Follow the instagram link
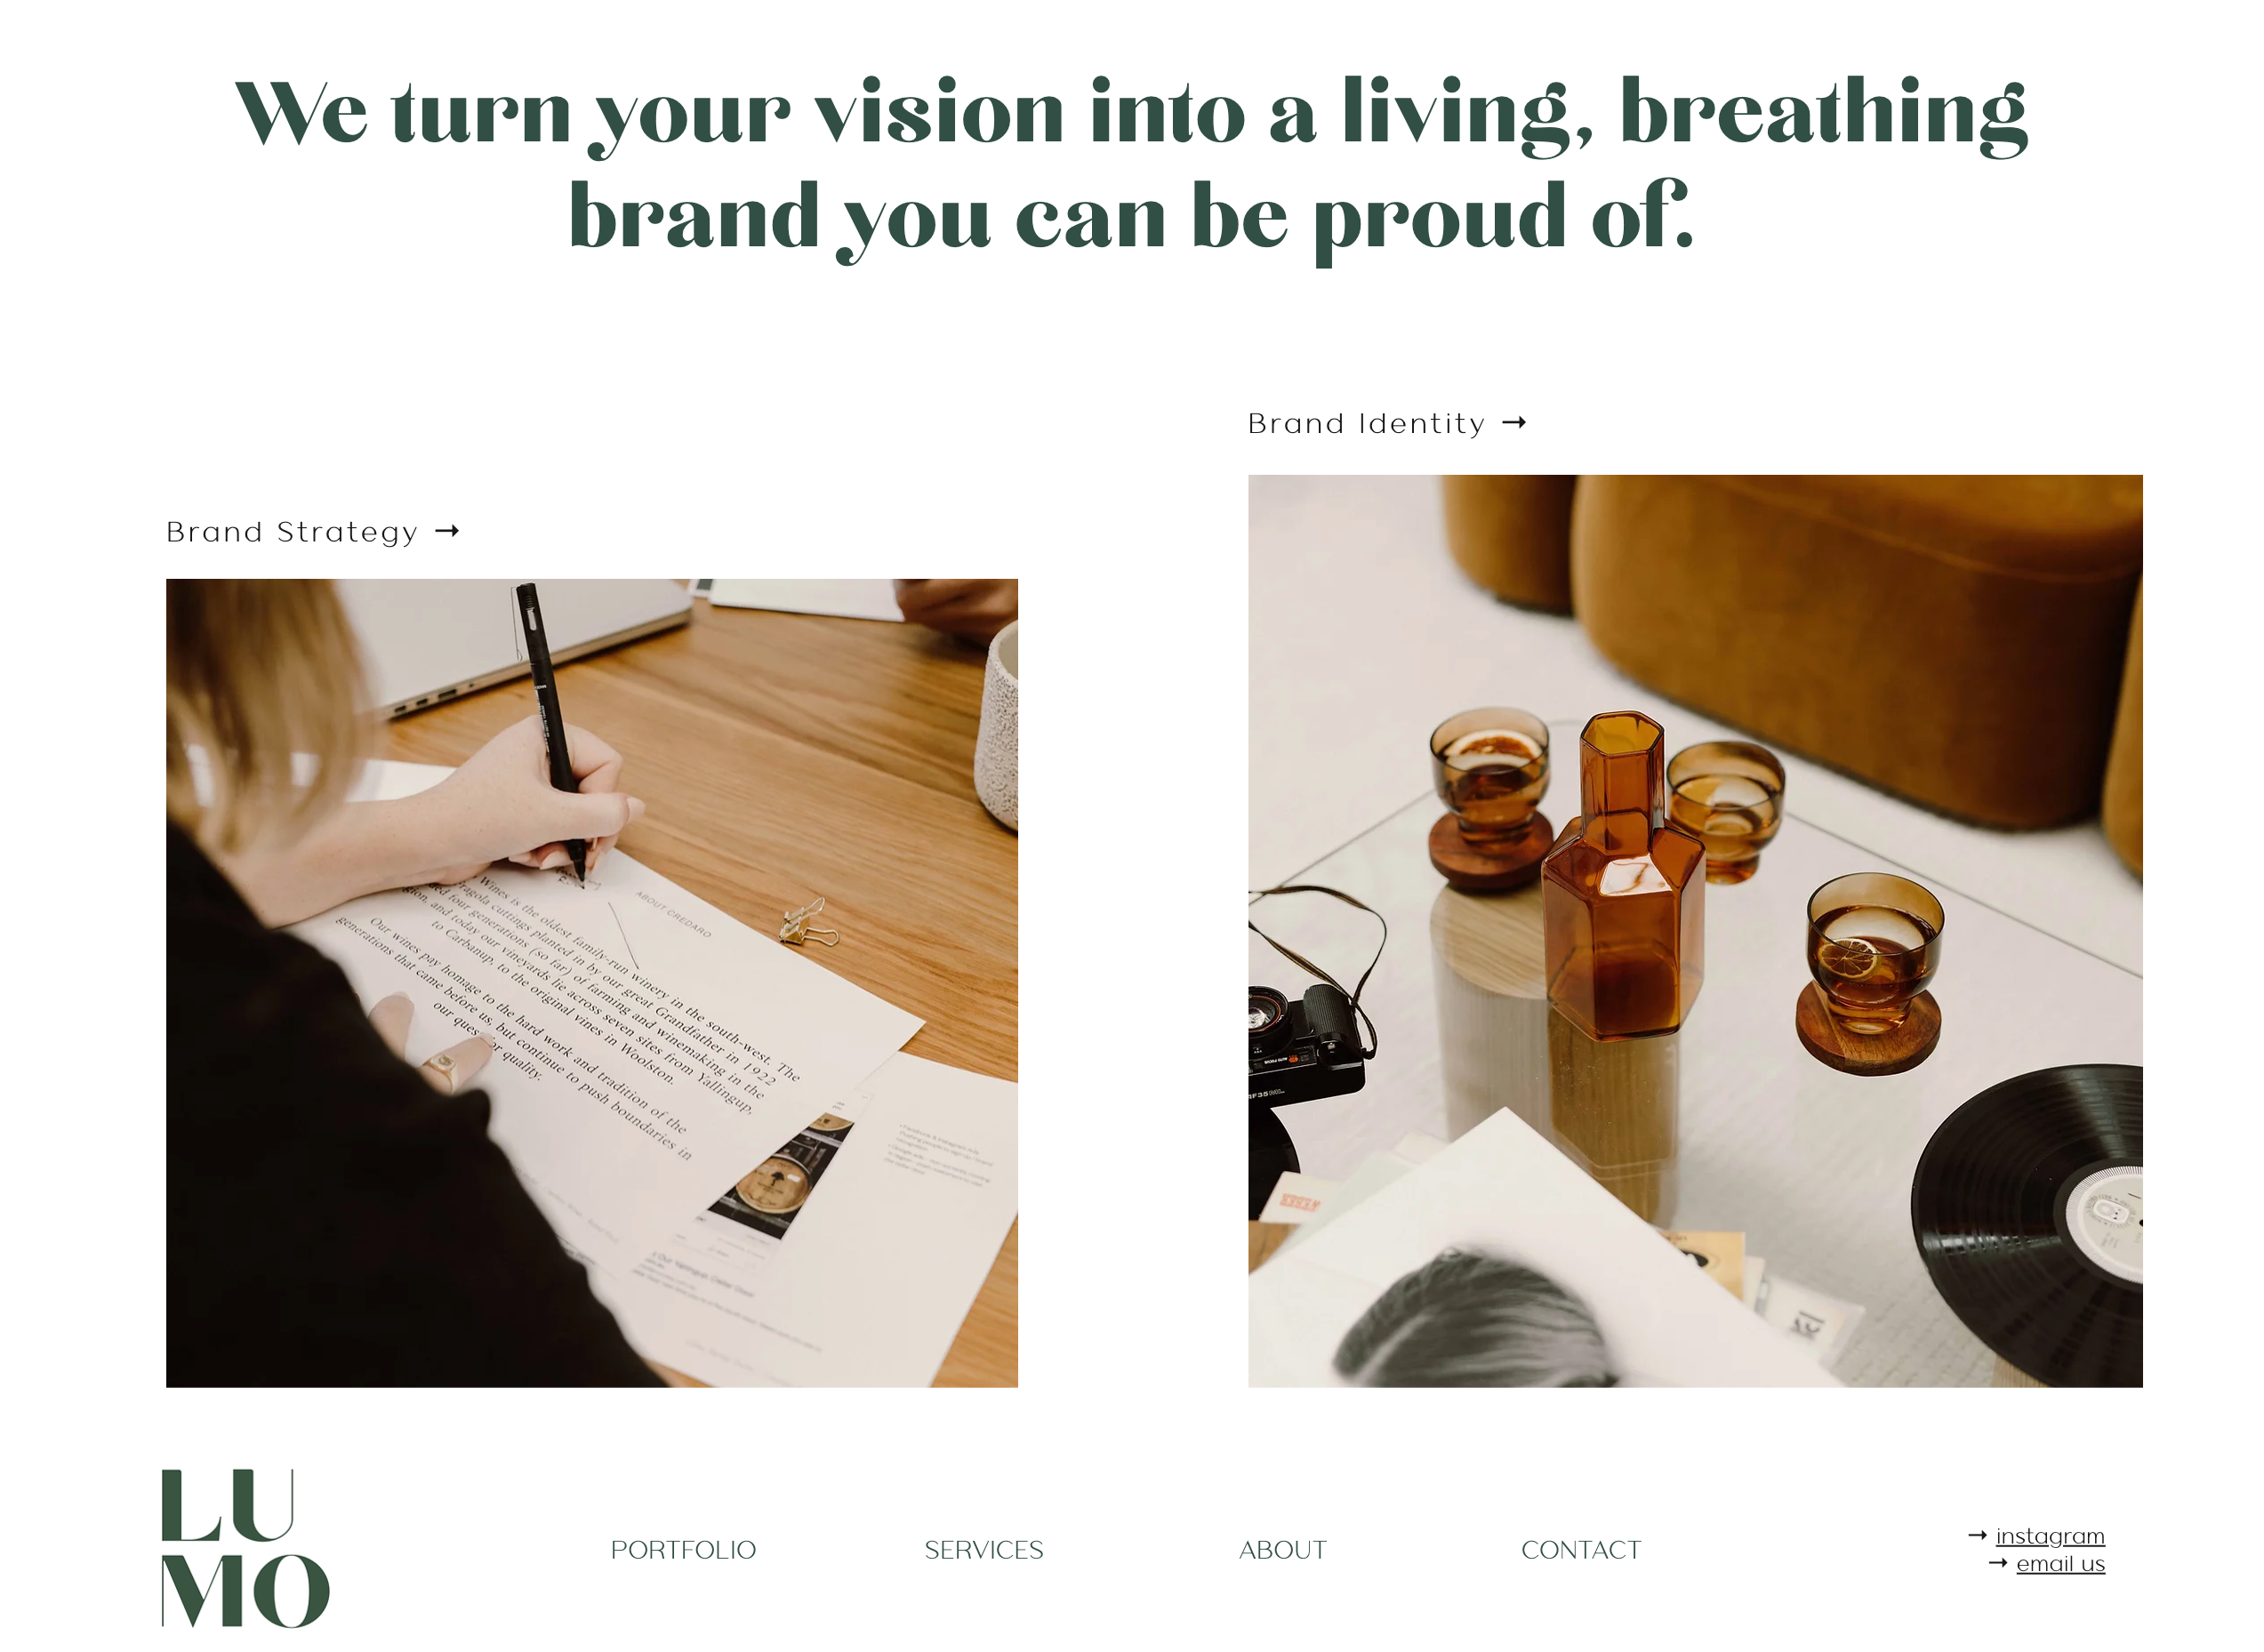The height and width of the screenshot is (1652, 2264). click(2050, 1536)
